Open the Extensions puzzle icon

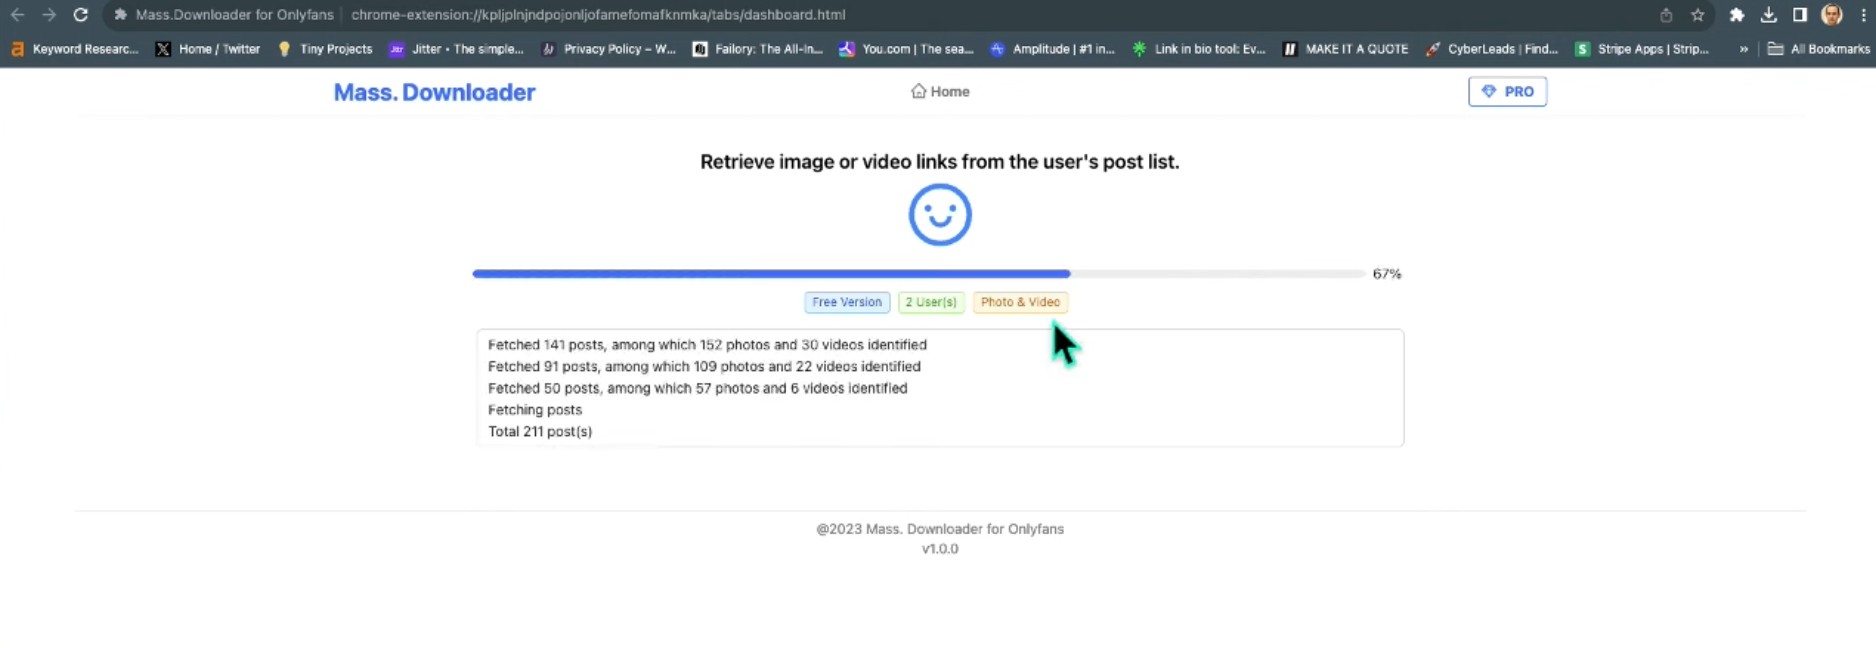1737,15
